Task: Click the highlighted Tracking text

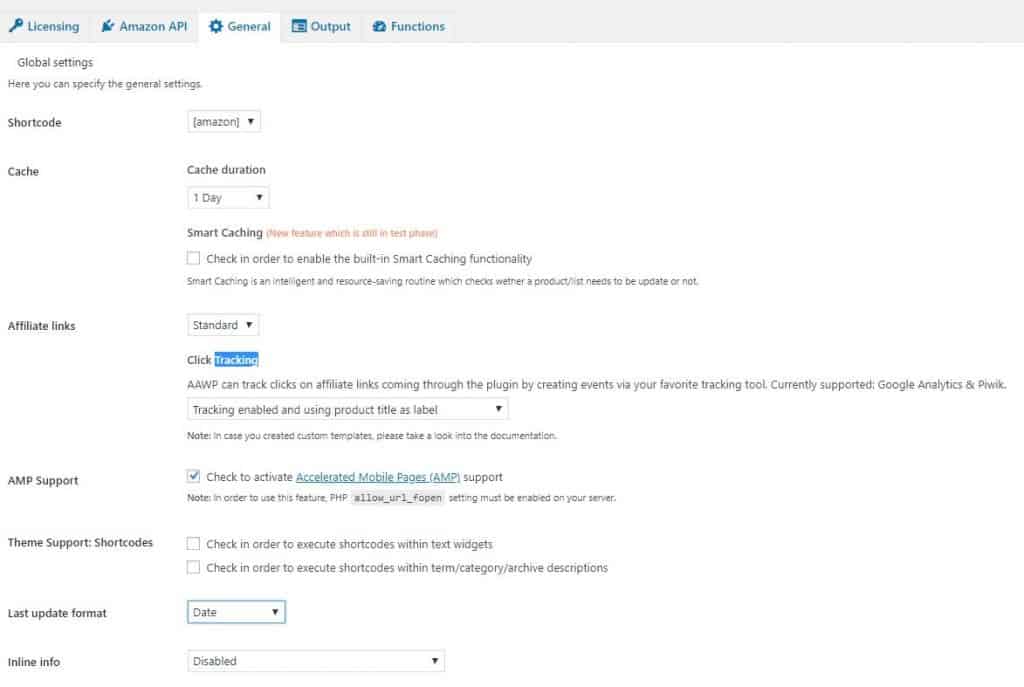Action: tap(236, 360)
